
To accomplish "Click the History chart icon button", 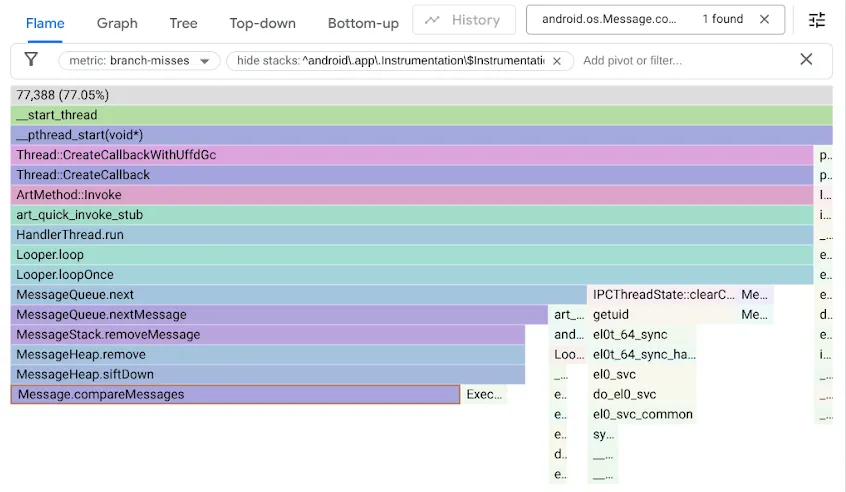I will 464,20.
